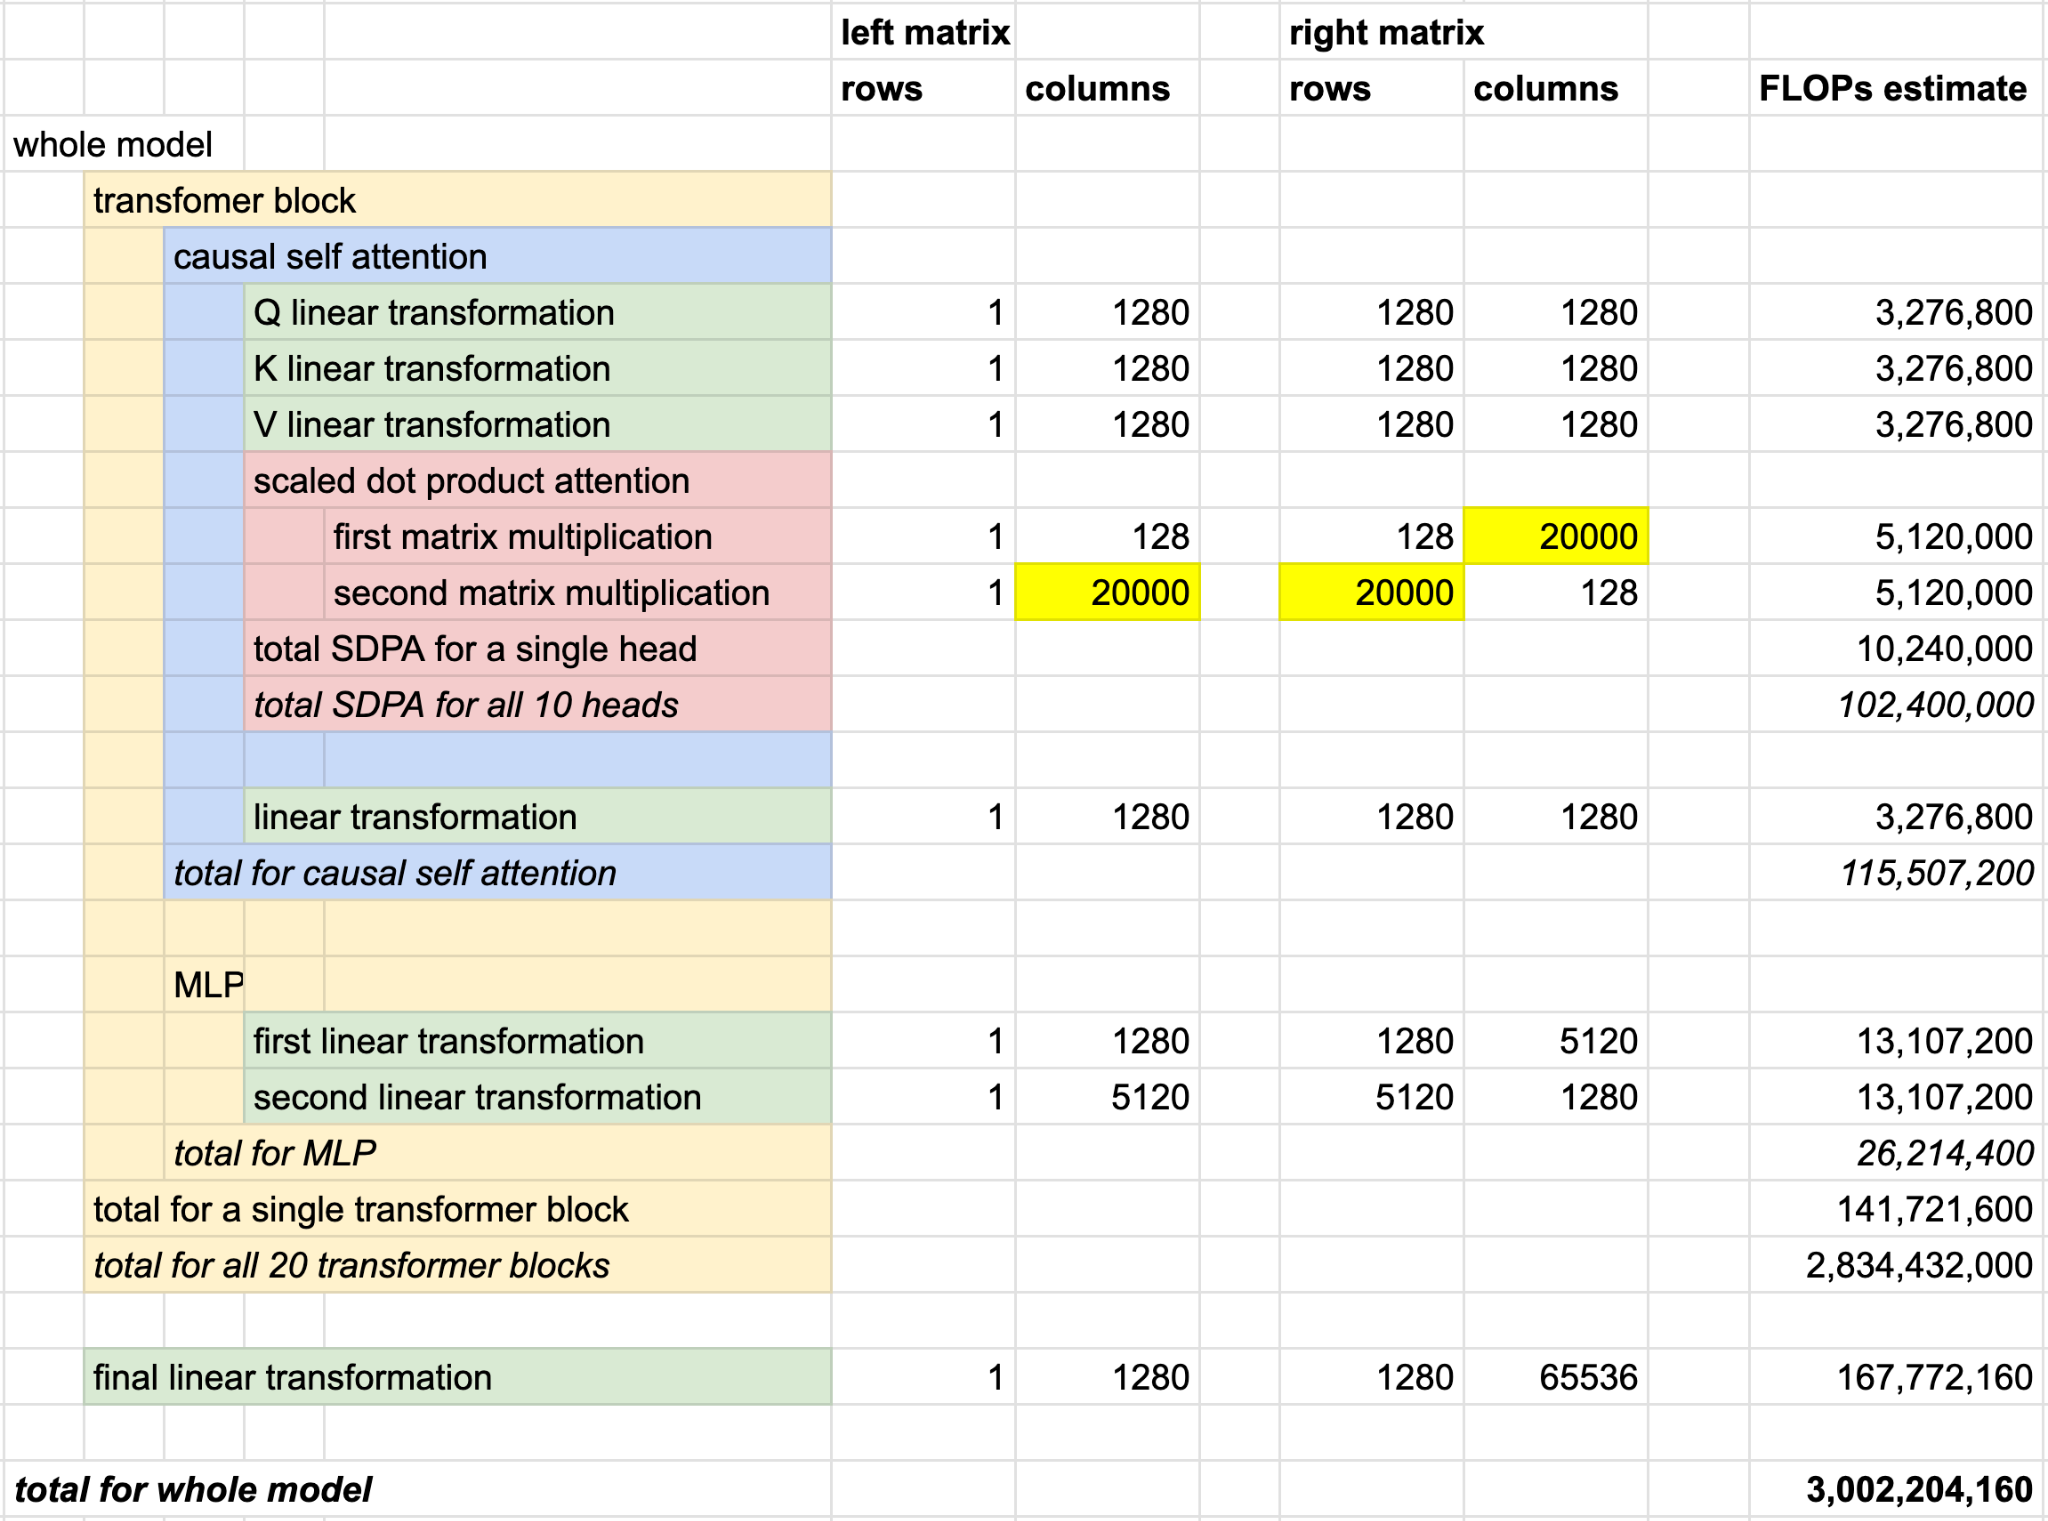Click the 'MLP' label cell

tap(207, 985)
